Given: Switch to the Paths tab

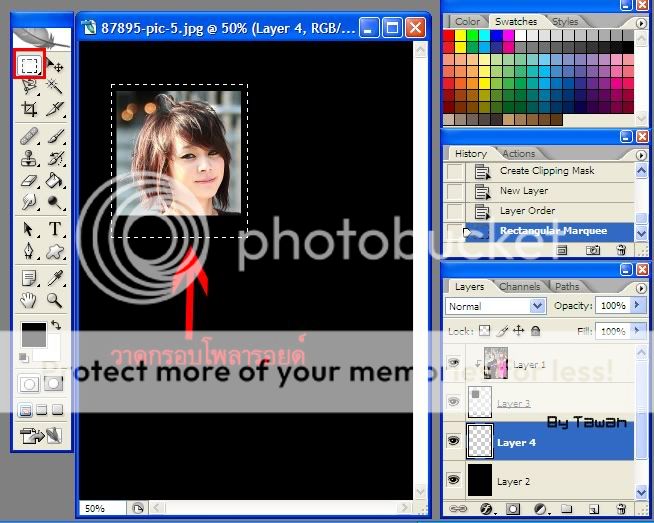Looking at the screenshot, I should tap(567, 287).
